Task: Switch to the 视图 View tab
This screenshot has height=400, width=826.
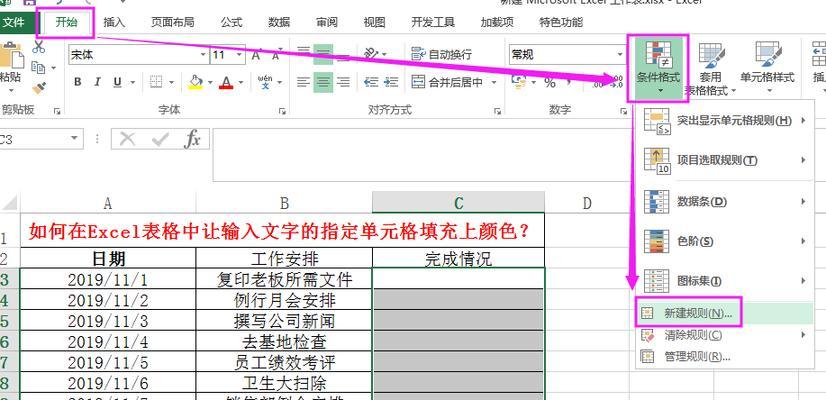Action: coord(374,23)
